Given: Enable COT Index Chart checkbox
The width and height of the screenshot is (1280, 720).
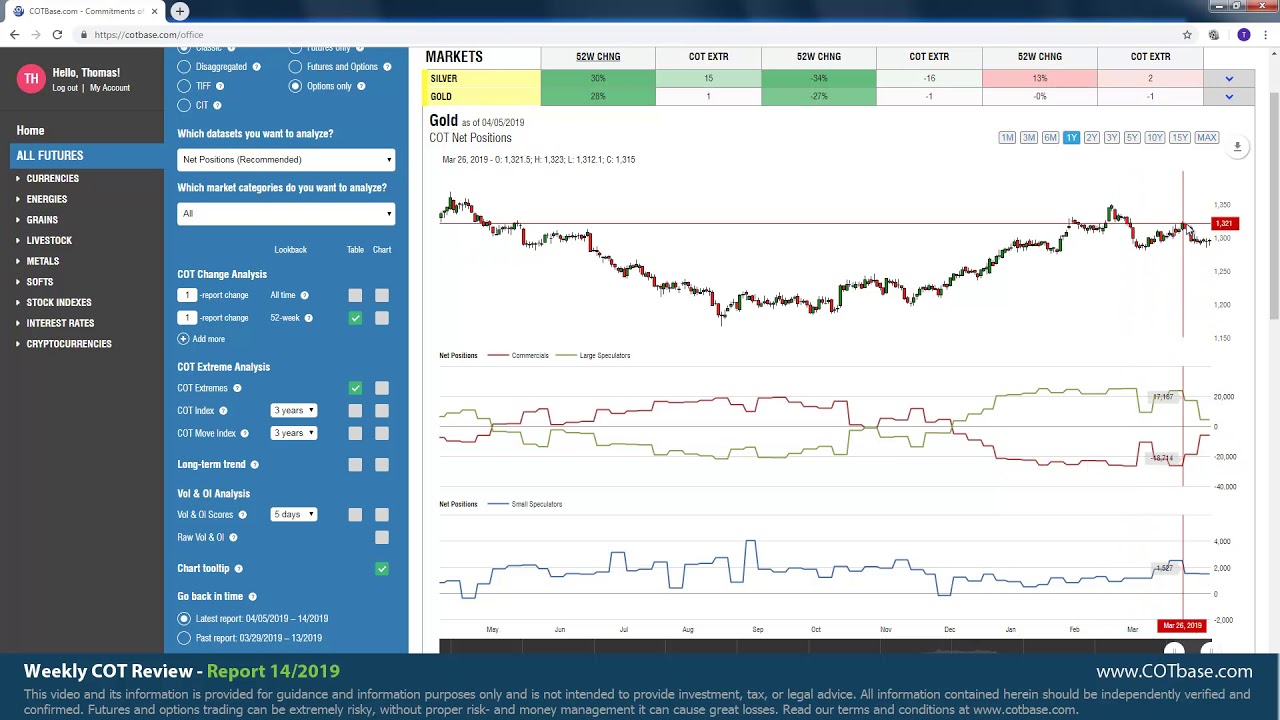Looking at the screenshot, I should pyautogui.click(x=382, y=410).
